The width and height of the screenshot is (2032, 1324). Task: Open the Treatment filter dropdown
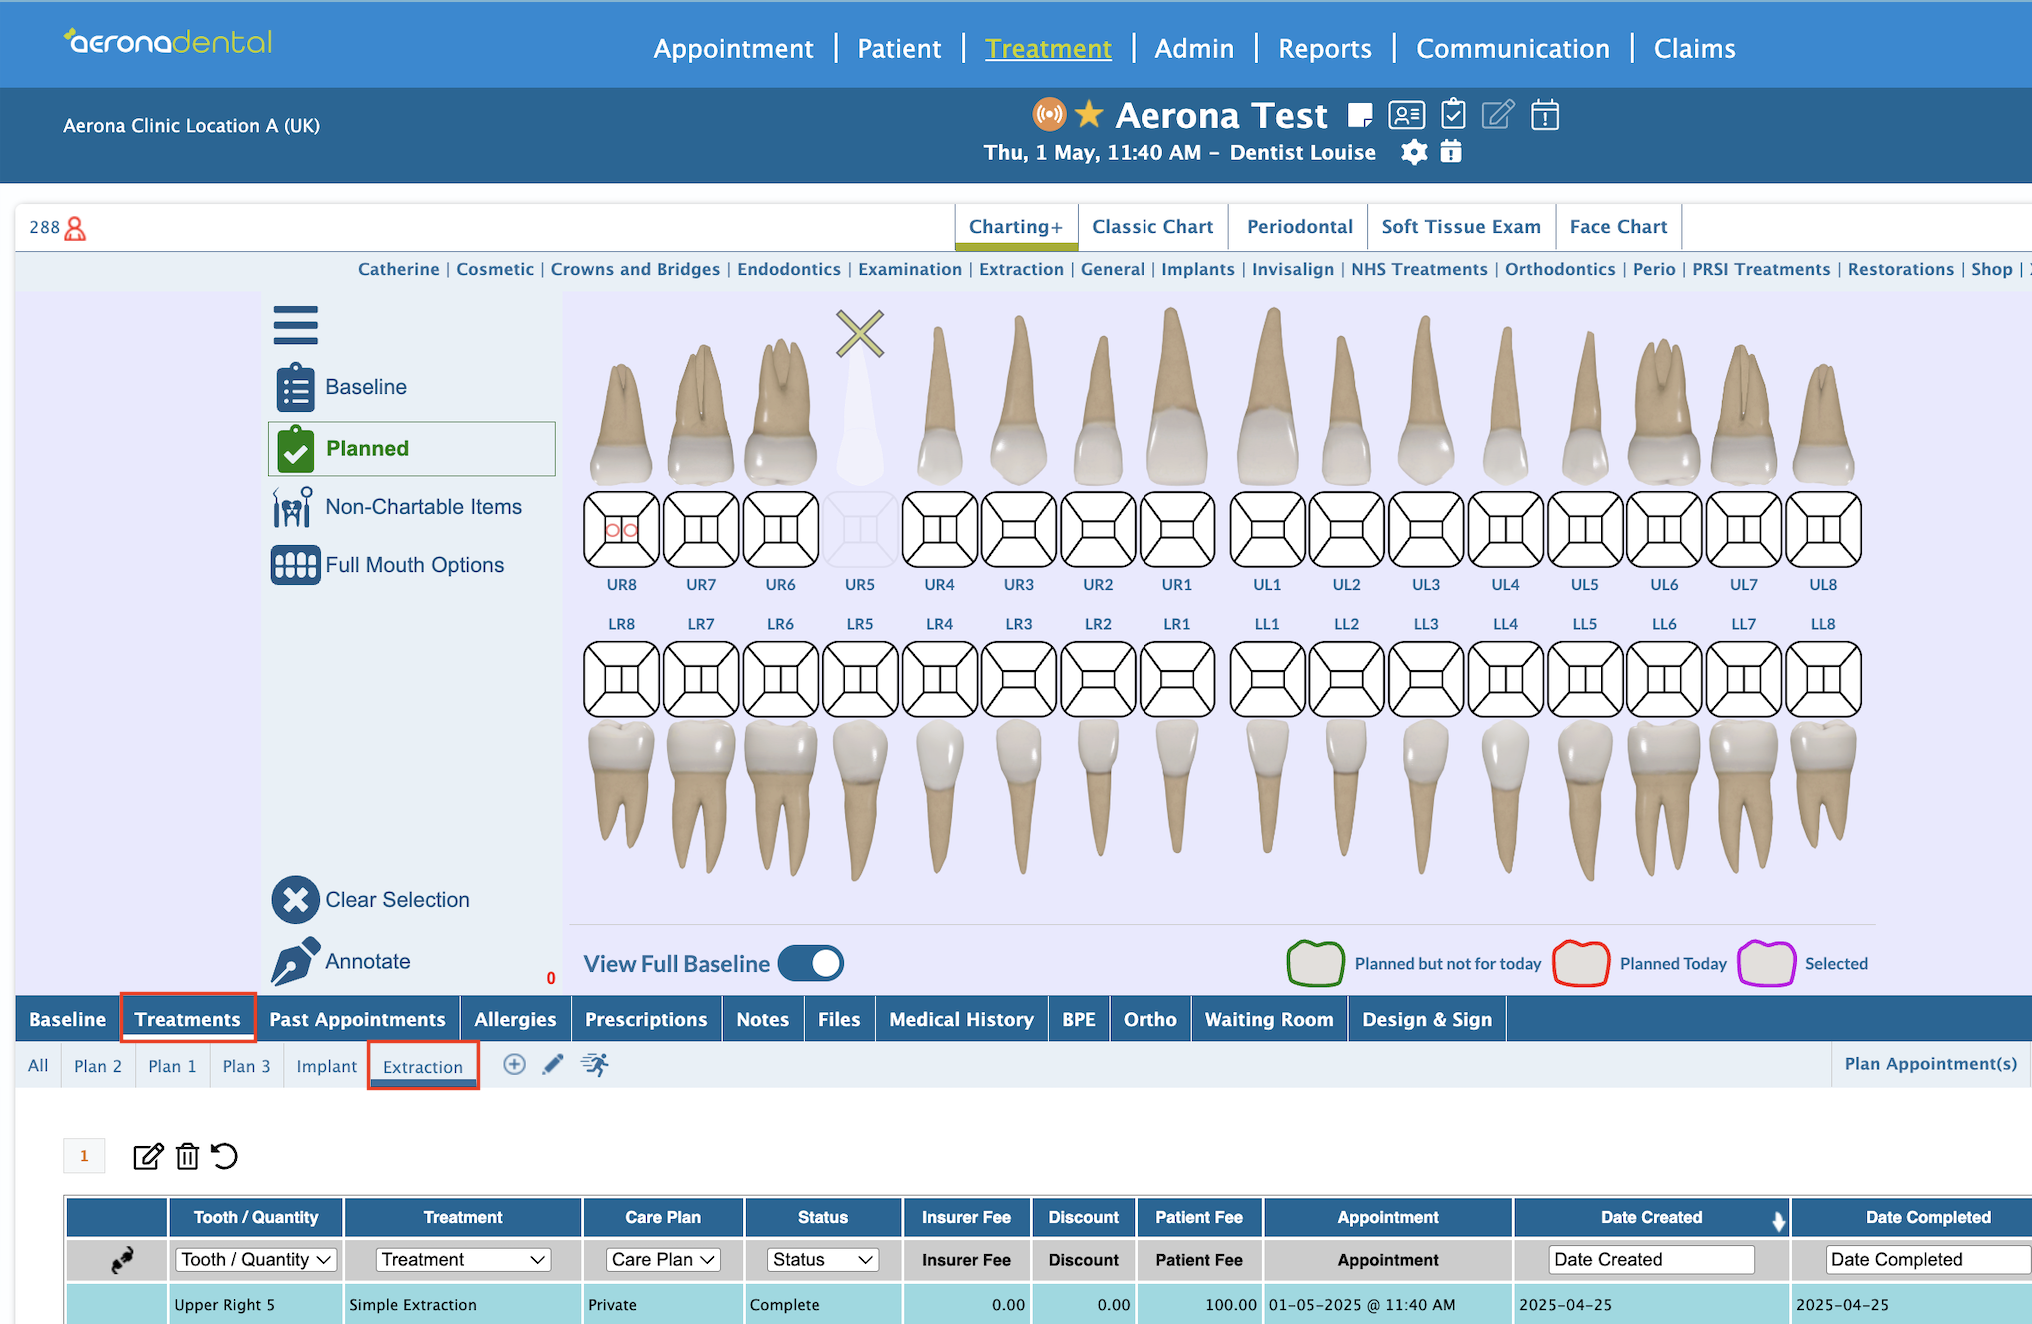click(464, 1260)
